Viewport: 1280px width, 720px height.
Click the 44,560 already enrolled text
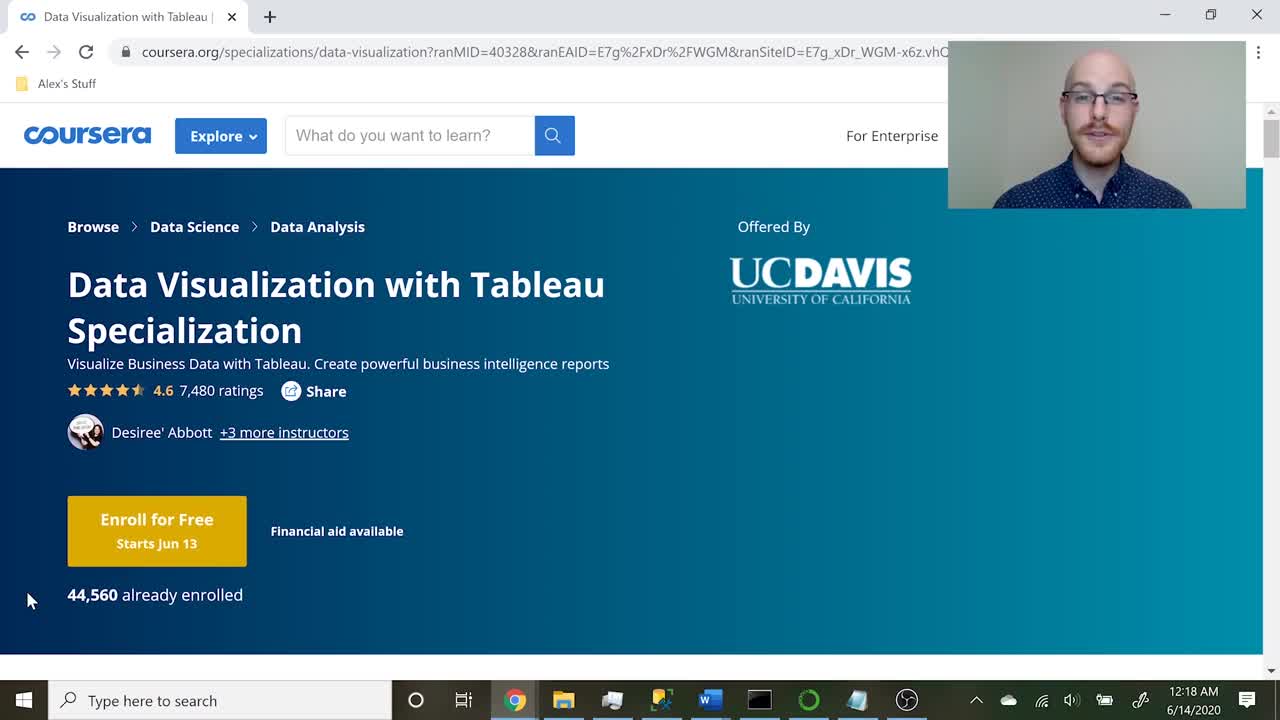155,595
